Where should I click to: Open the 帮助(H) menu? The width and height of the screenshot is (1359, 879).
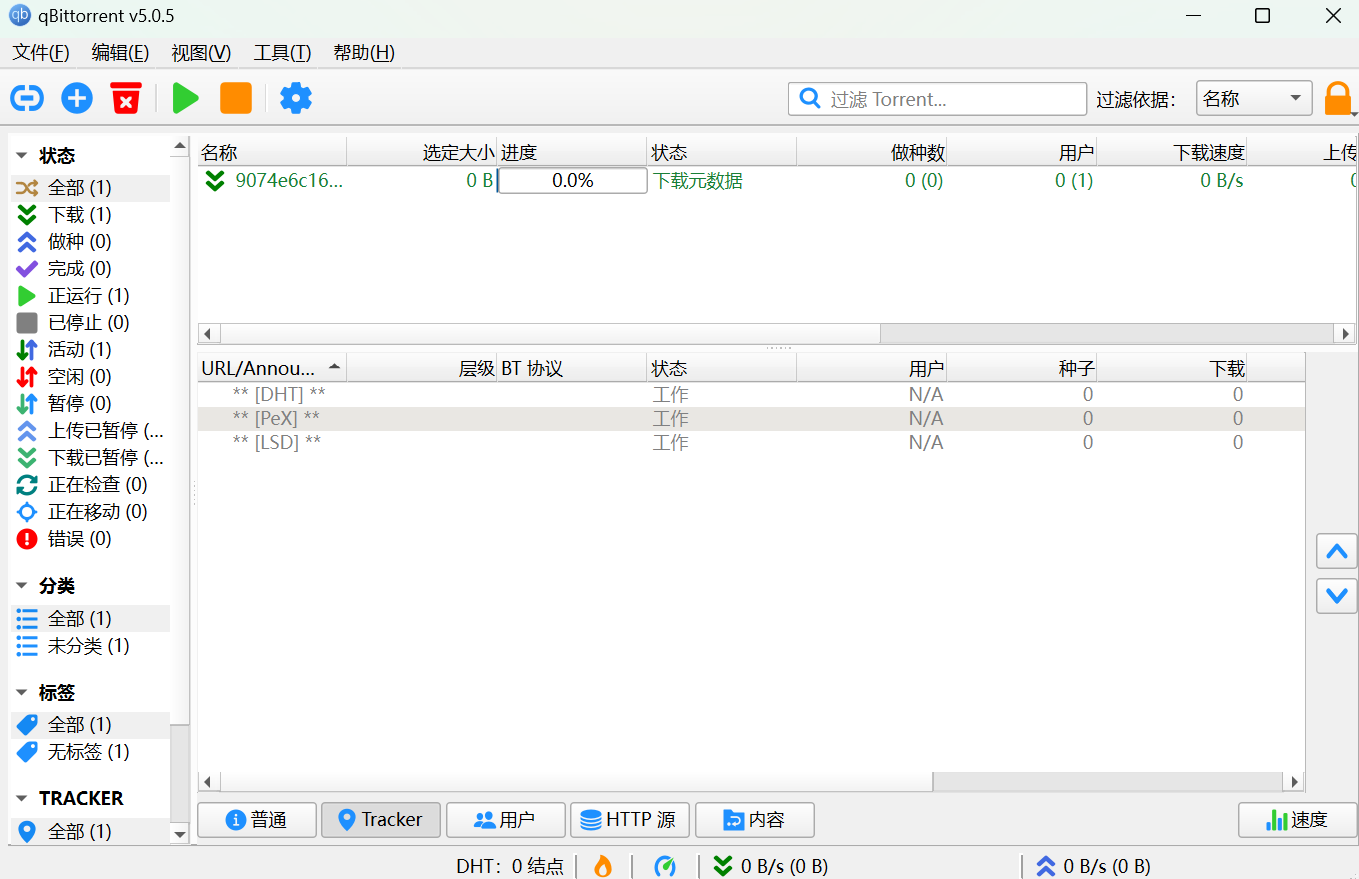pos(364,53)
